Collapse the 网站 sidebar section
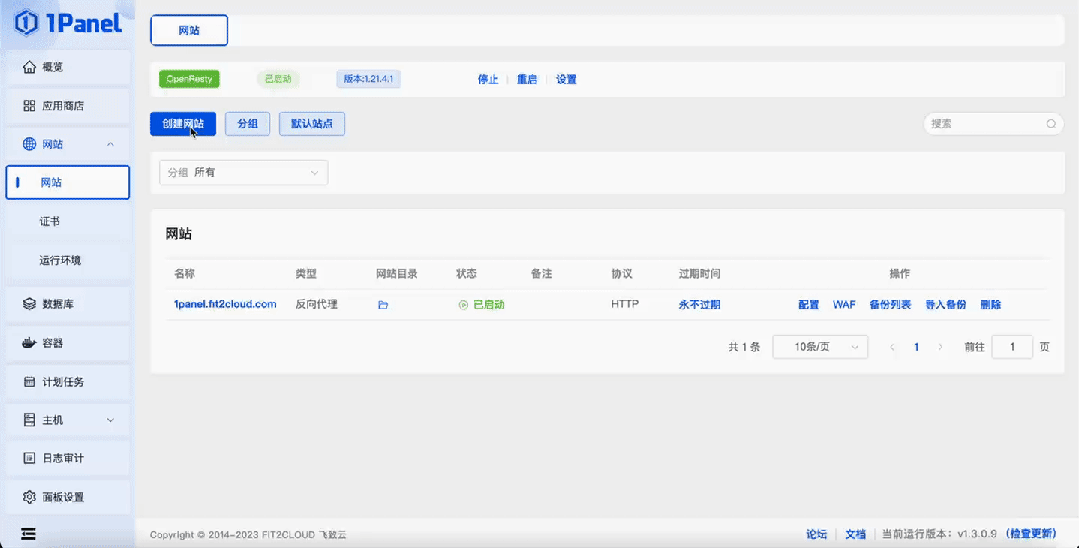 point(67,144)
